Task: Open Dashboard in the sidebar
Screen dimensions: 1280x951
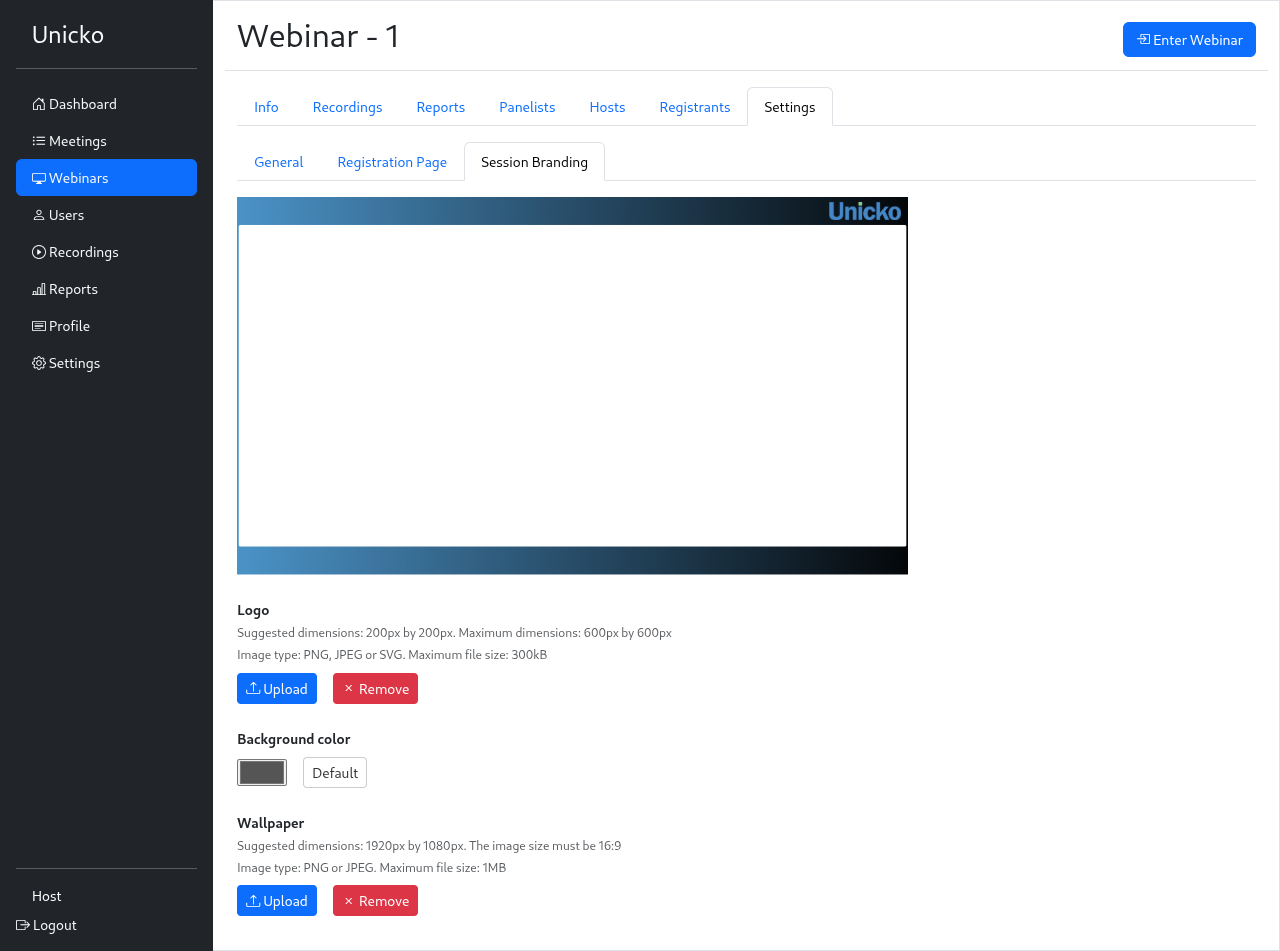Action: [106, 104]
